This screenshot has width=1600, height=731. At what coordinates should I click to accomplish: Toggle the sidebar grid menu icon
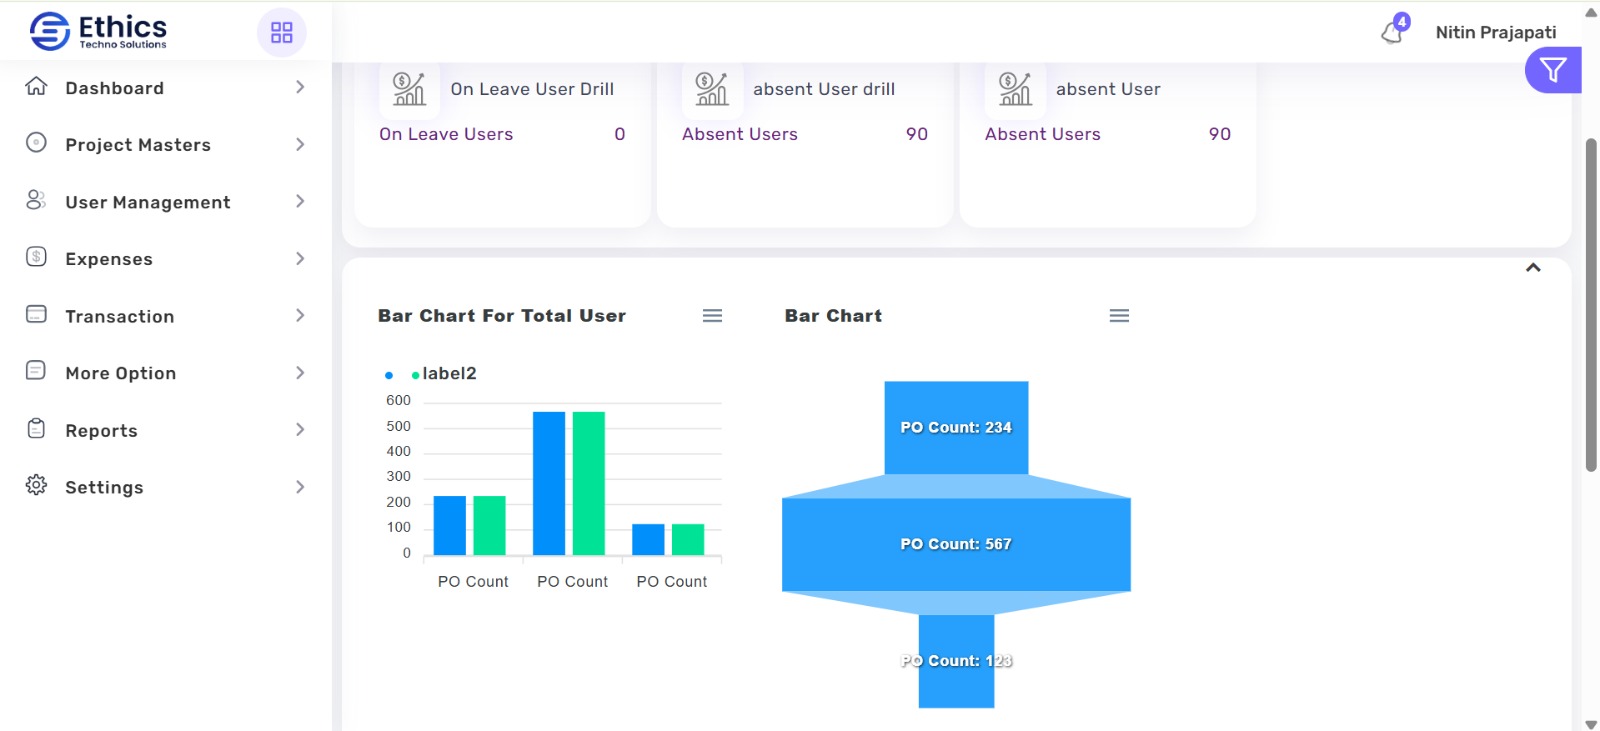(282, 33)
